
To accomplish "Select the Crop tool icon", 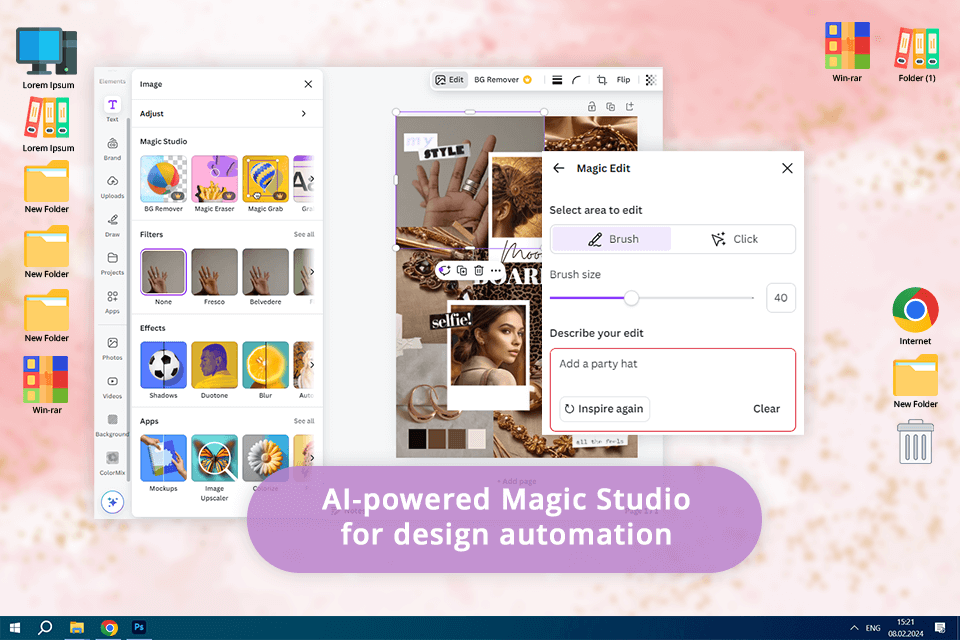I will coord(601,80).
